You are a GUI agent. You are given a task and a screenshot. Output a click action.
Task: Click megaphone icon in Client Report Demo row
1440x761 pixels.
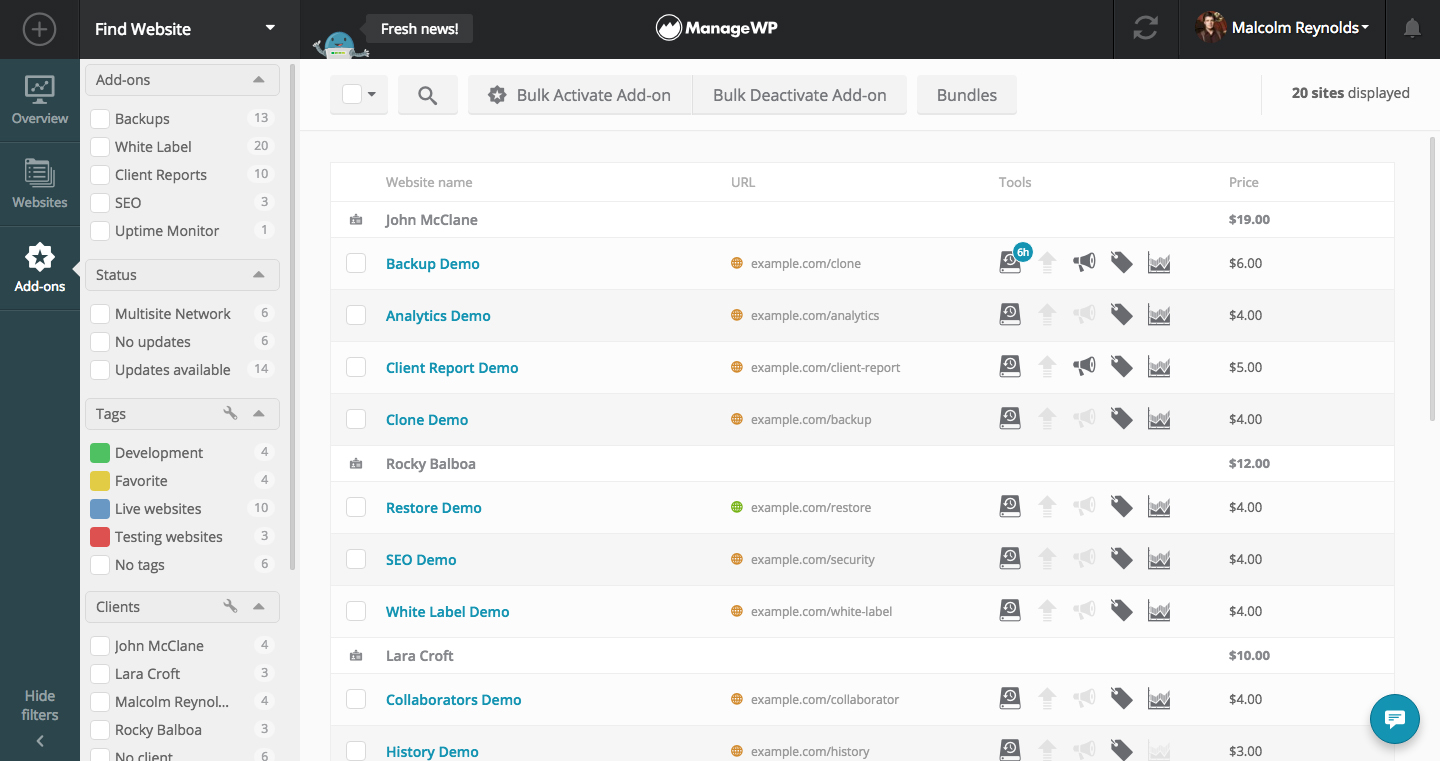1084,367
